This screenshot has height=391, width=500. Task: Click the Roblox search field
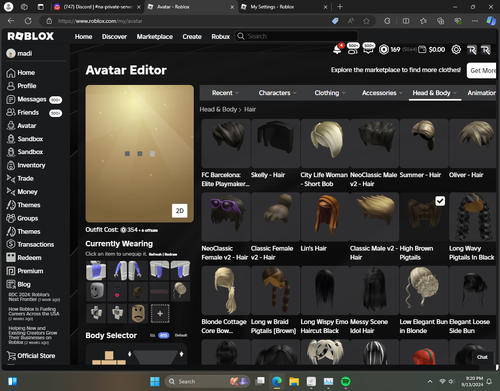(297, 36)
